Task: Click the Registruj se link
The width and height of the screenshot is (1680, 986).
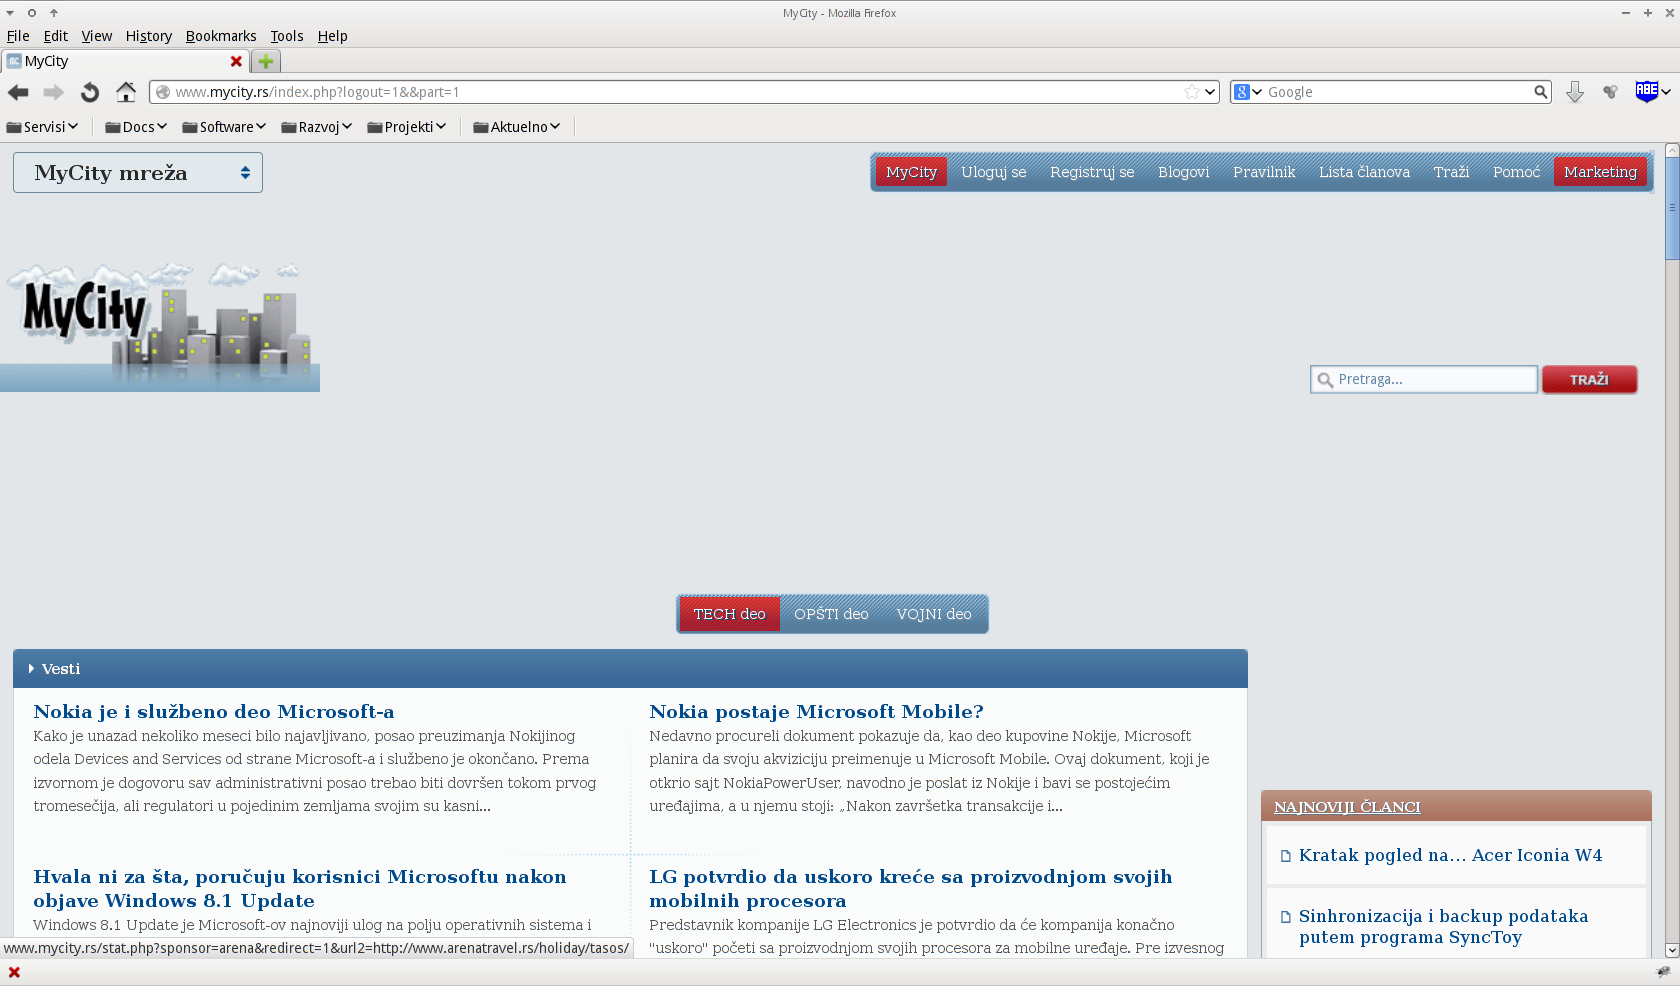Action: pos(1092,172)
